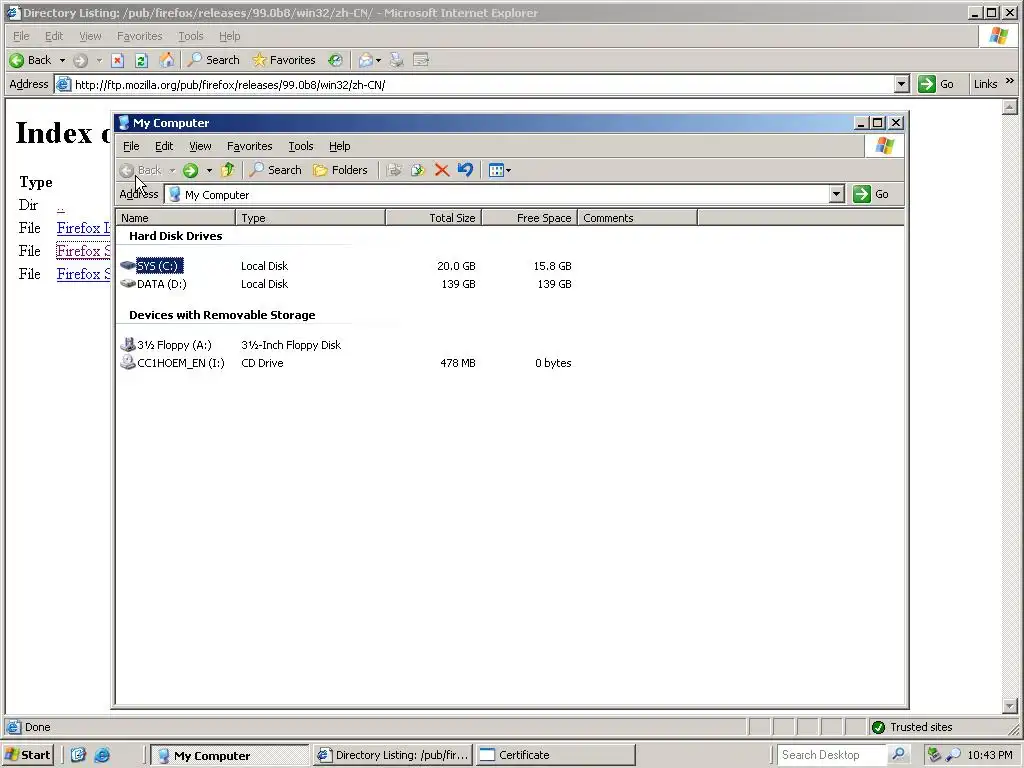Switch to Certificate taskbar button

[x=555, y=755]
